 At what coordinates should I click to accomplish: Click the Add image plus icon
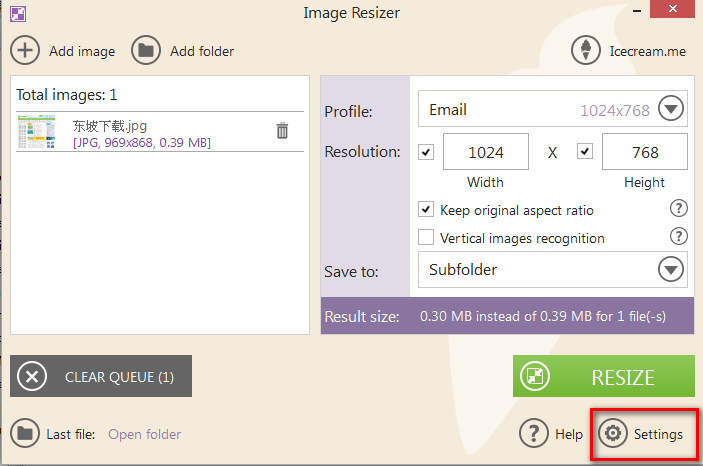pyautogui.click(x=26, y=50)
